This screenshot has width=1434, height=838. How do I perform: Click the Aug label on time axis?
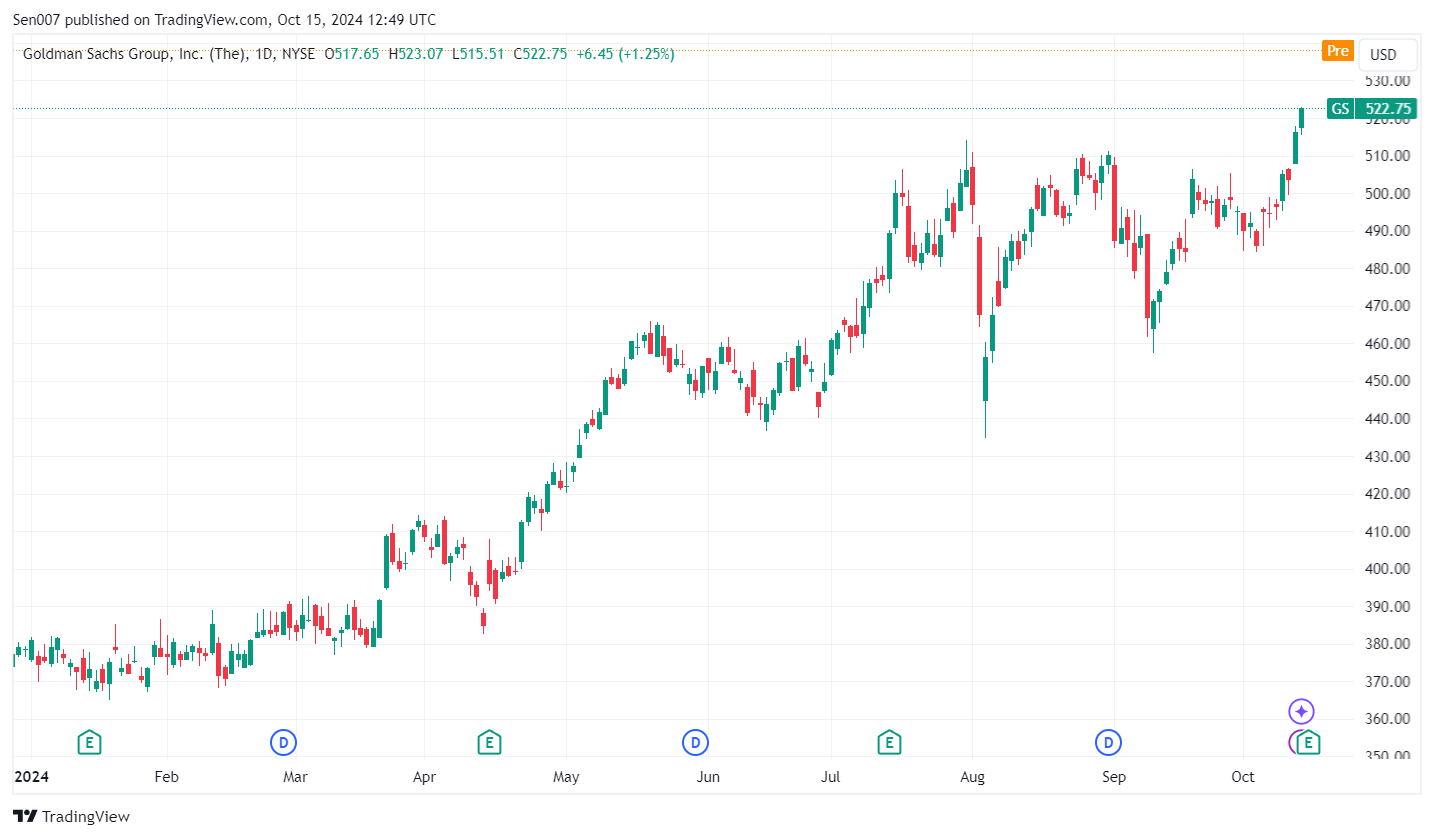pyautogui.click(x=972, y=777)
